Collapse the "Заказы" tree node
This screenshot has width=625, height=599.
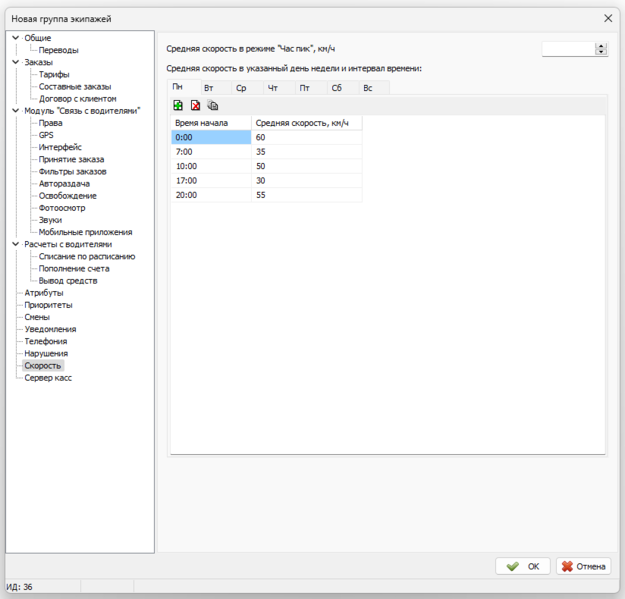15,62
